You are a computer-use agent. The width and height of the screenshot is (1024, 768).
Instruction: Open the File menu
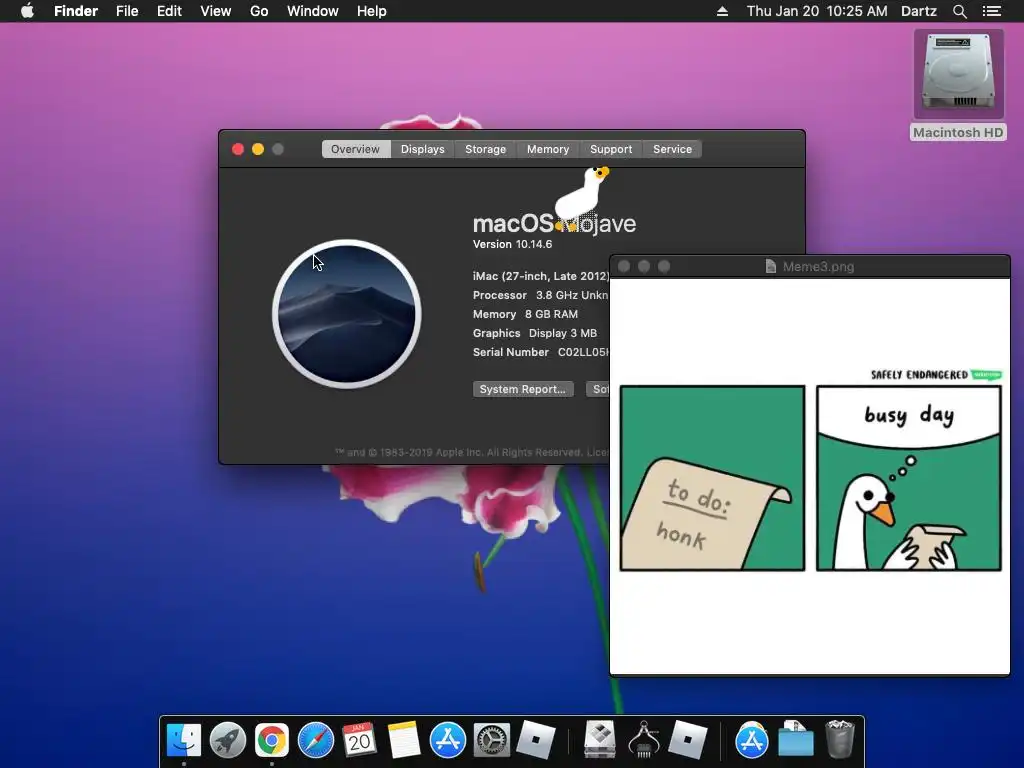coord(127,11)
